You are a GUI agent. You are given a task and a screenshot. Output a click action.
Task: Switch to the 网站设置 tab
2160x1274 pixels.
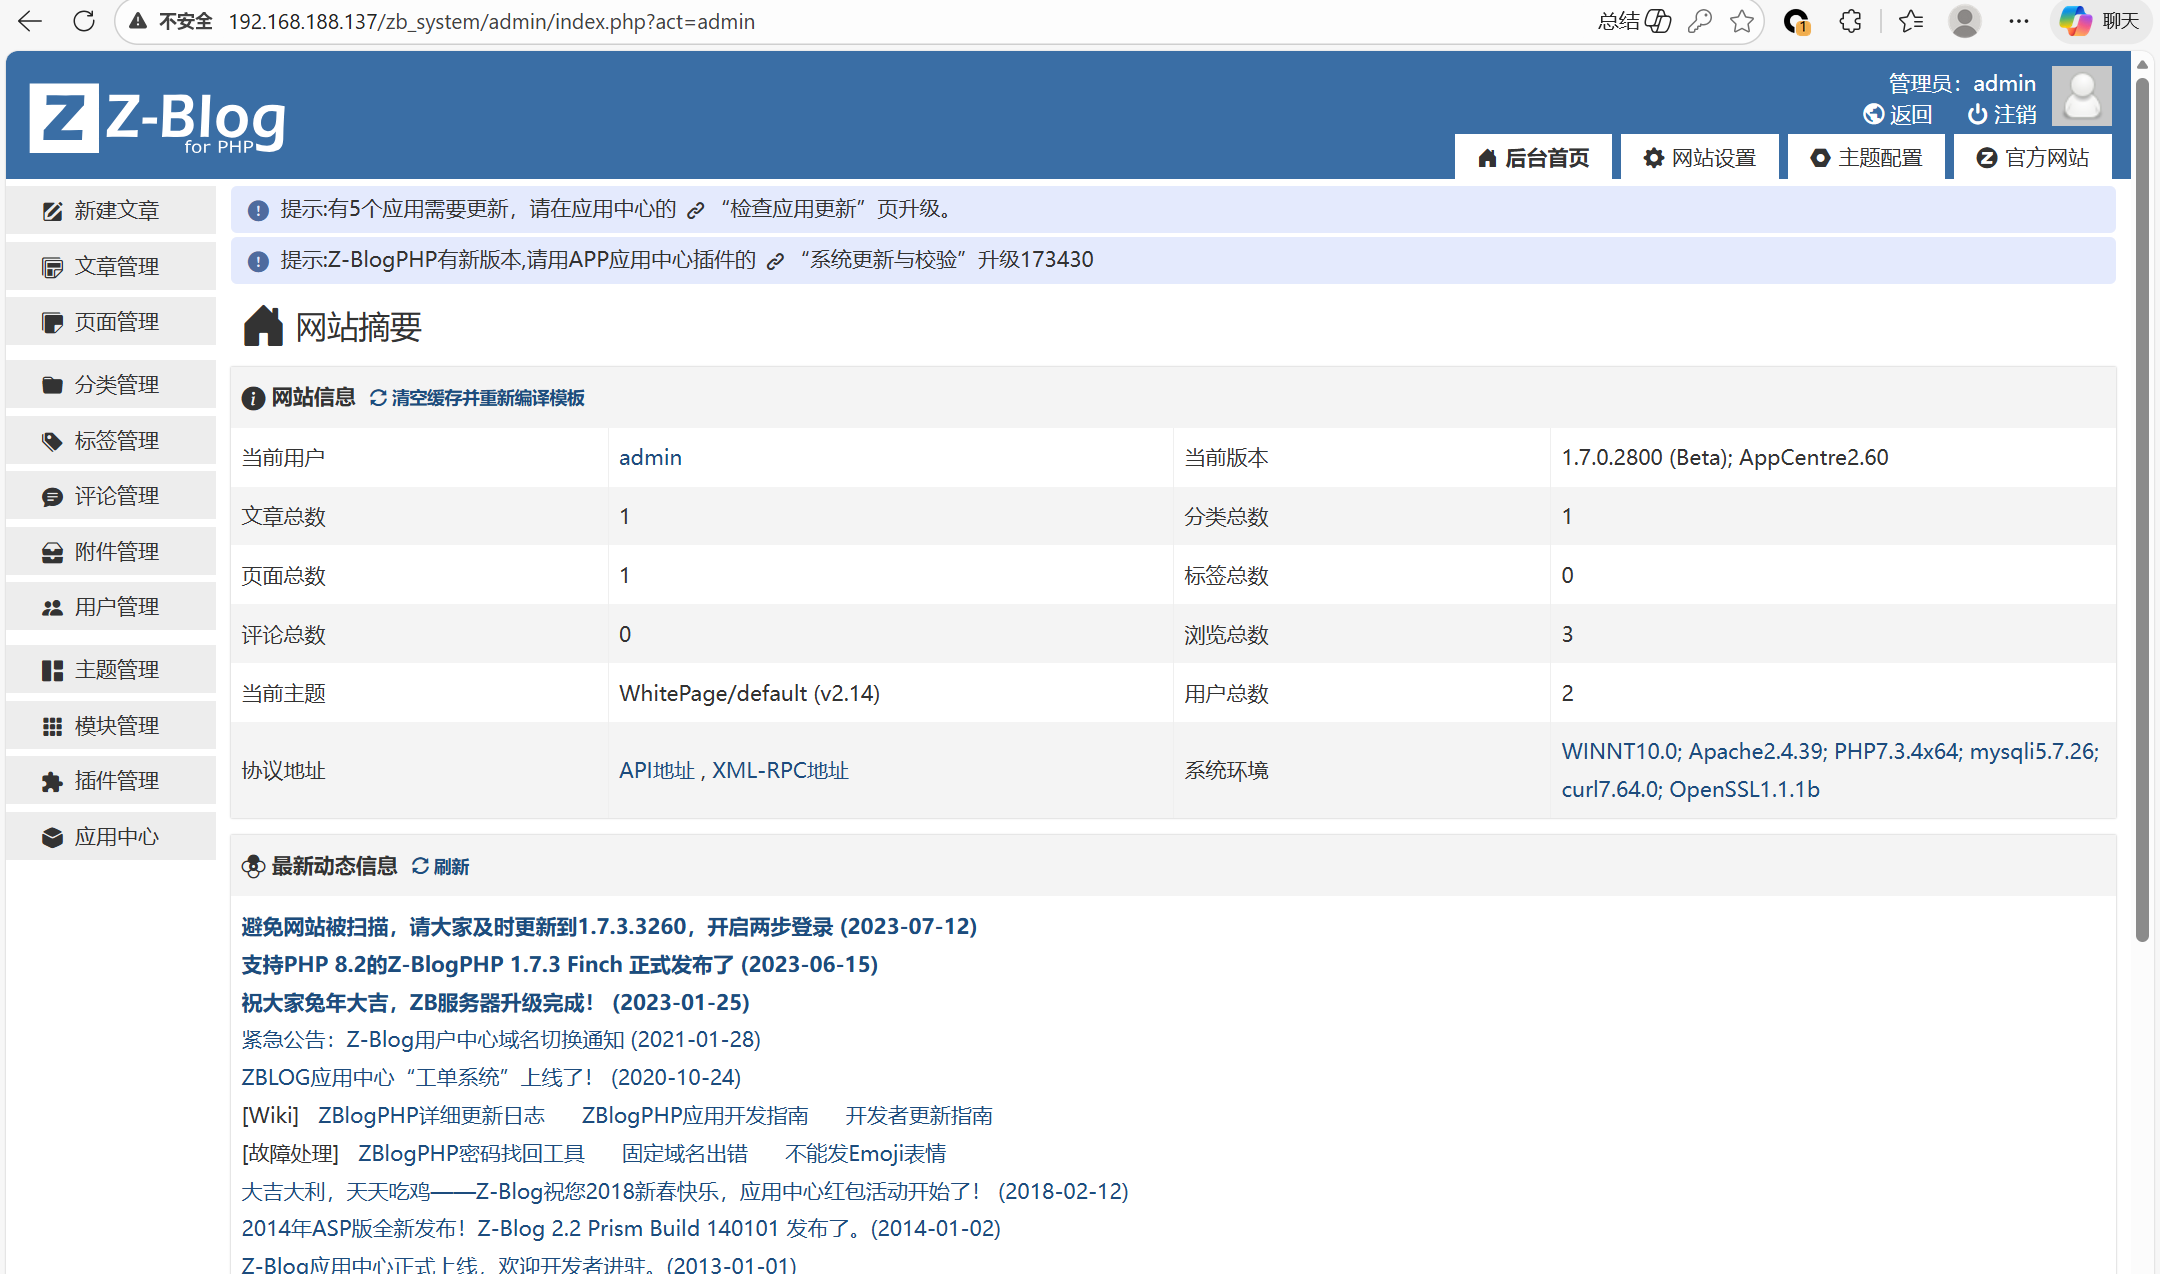pyautogui.click(x=1700, y=158)
